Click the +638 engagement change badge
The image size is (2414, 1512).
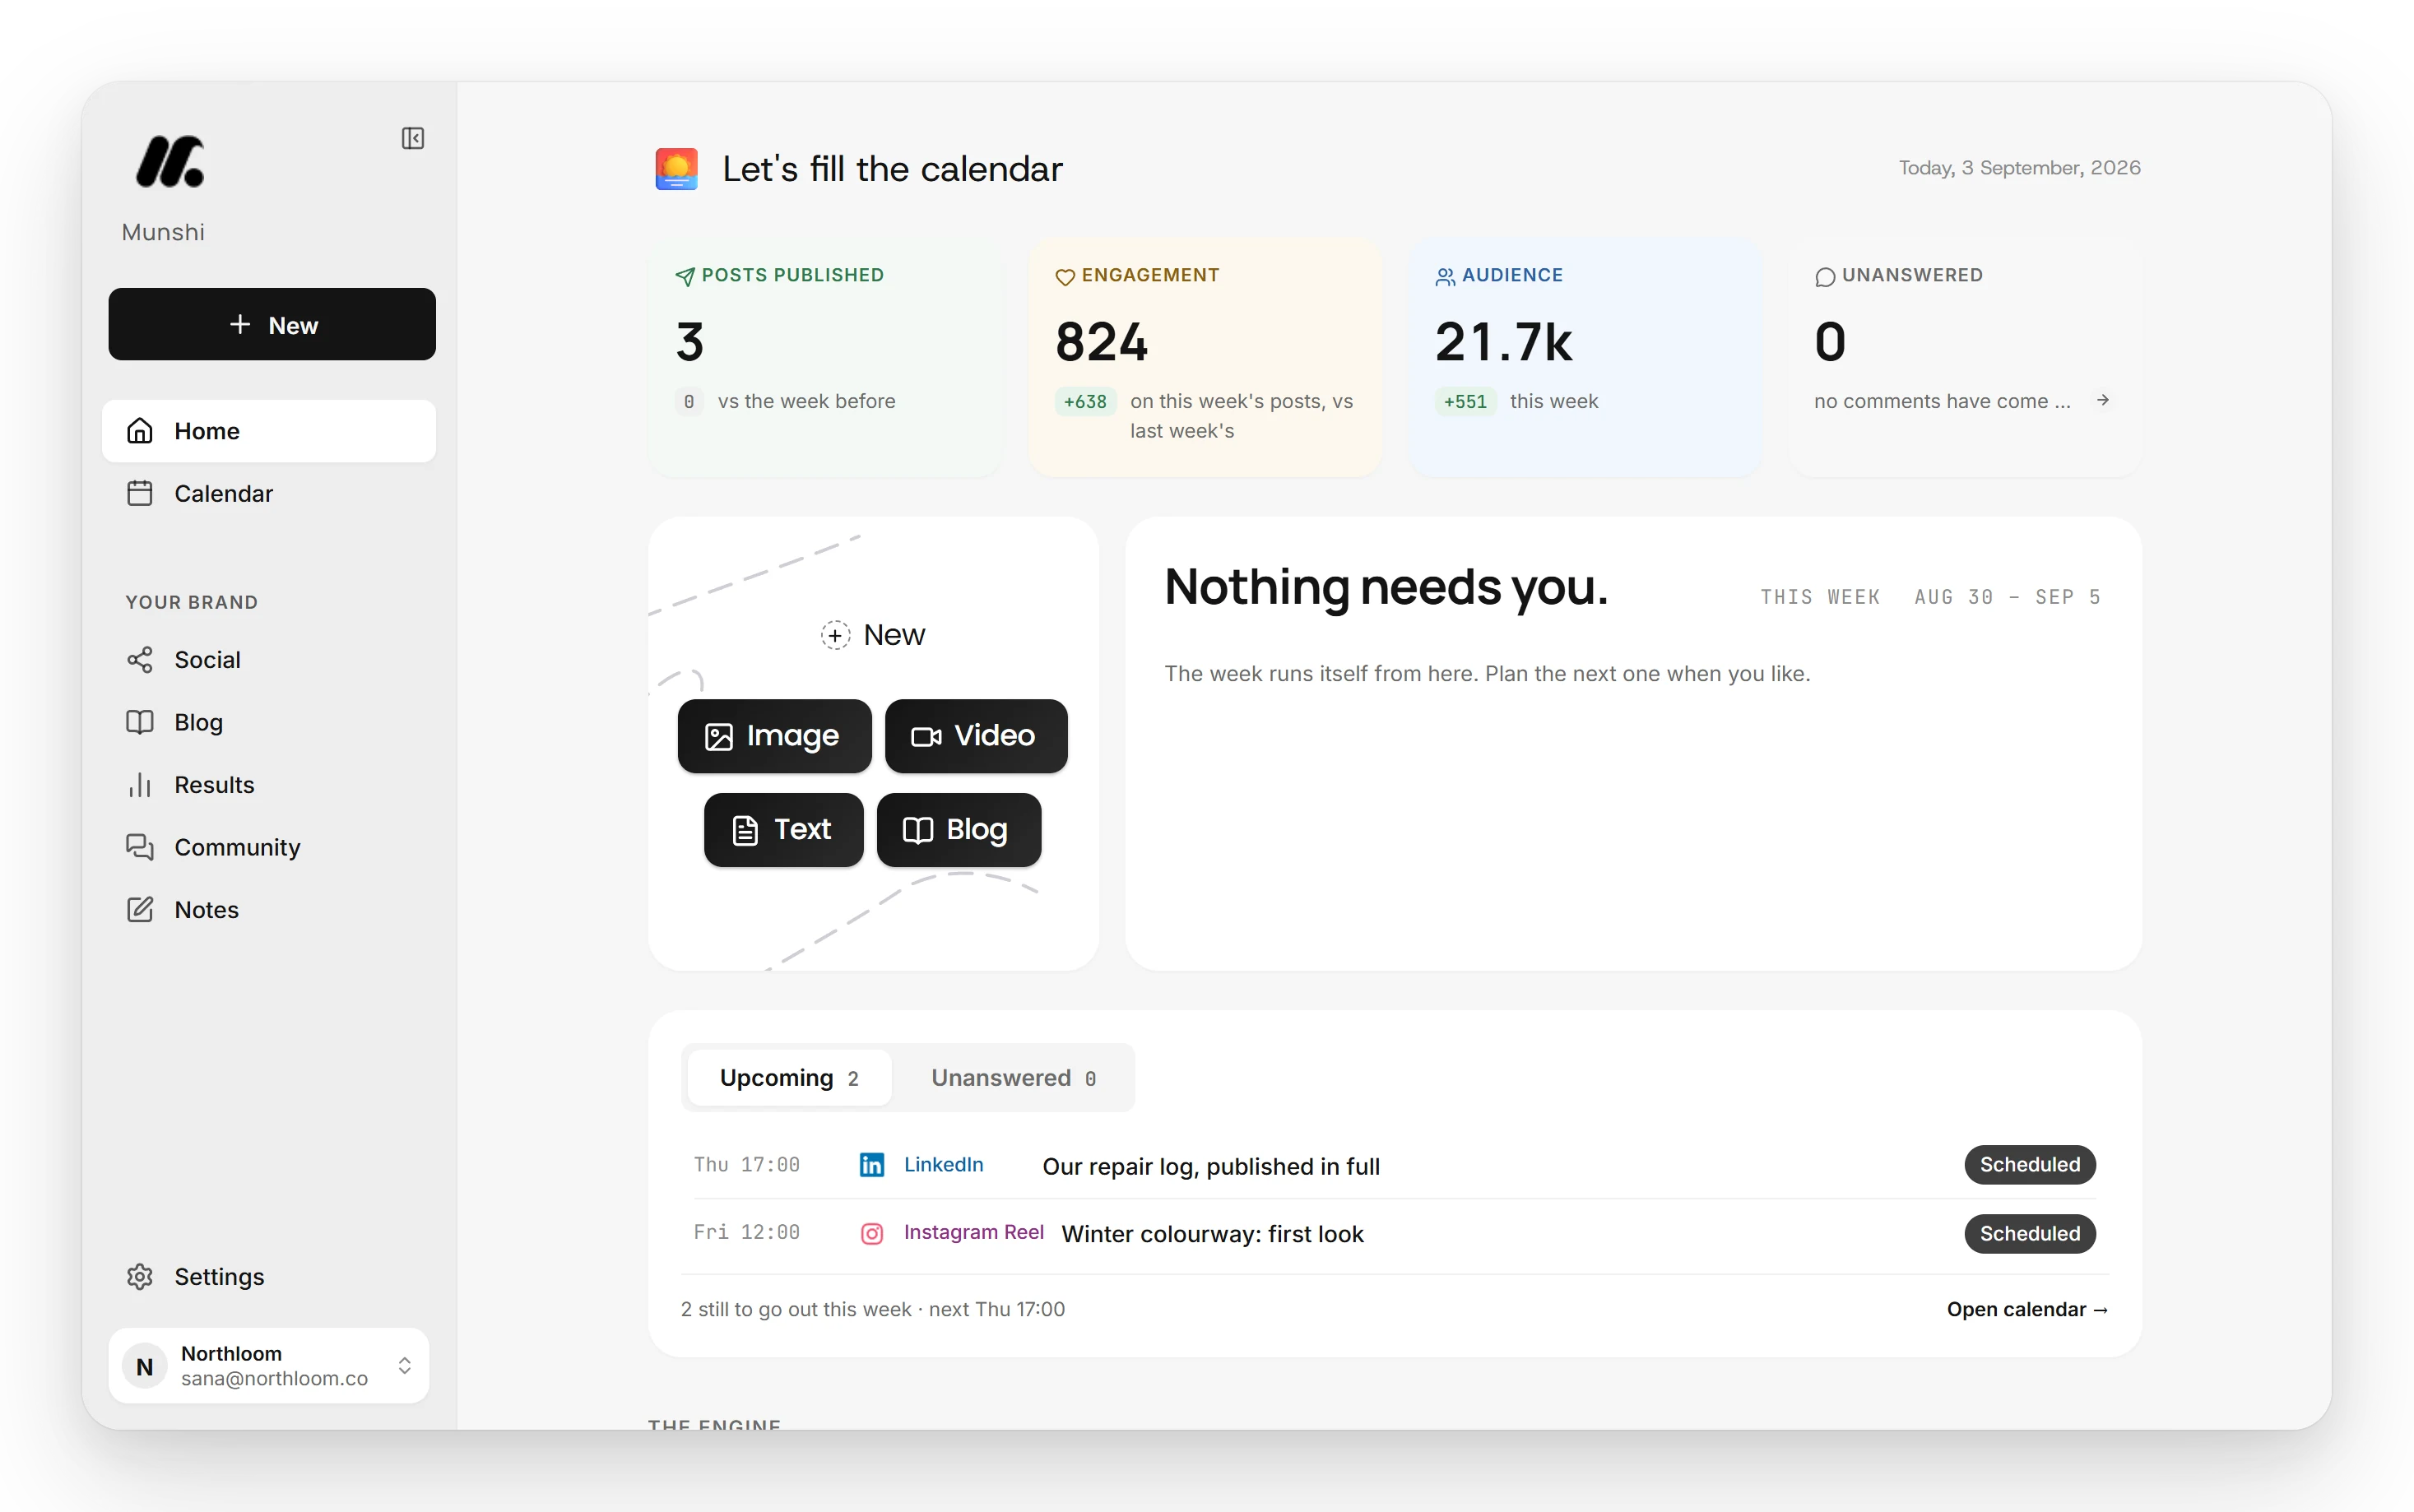(x=1085, y=402)
